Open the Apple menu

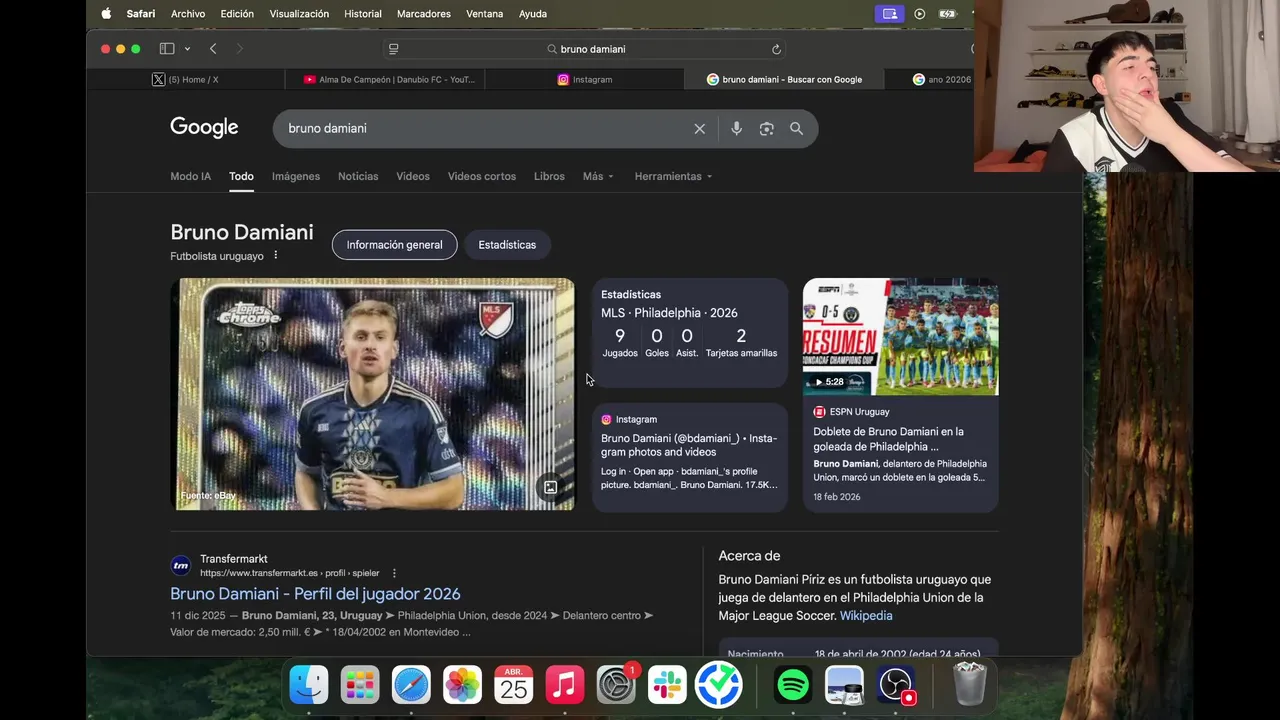[106, 14]
